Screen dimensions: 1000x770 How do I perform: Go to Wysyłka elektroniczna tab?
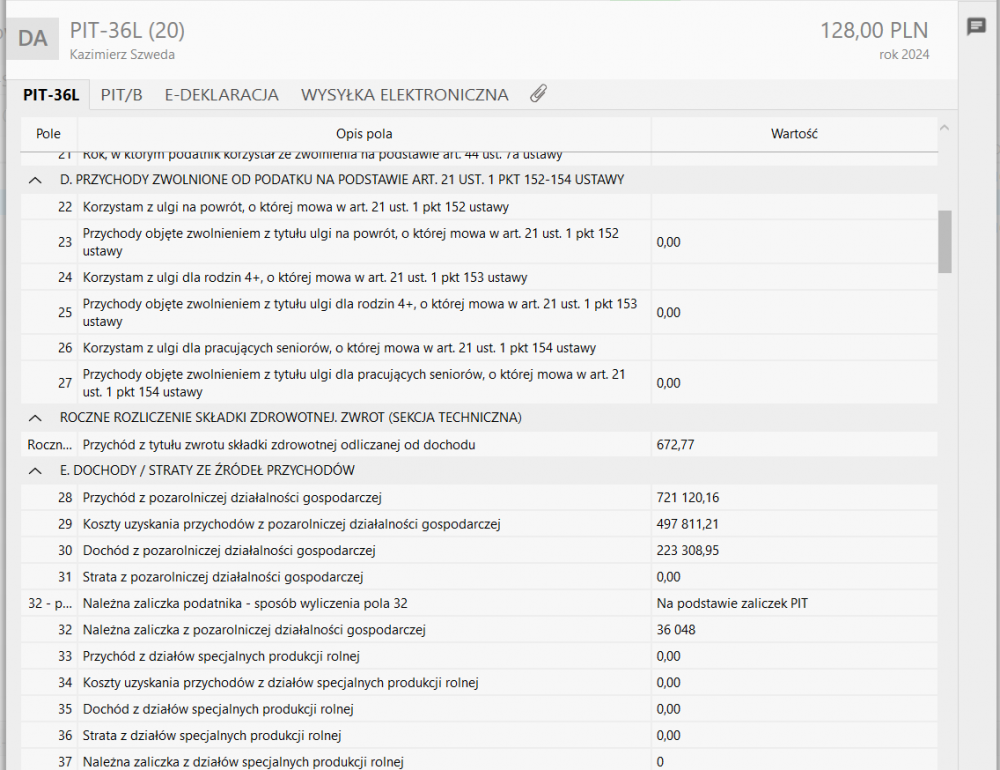(x=404, y=95)
